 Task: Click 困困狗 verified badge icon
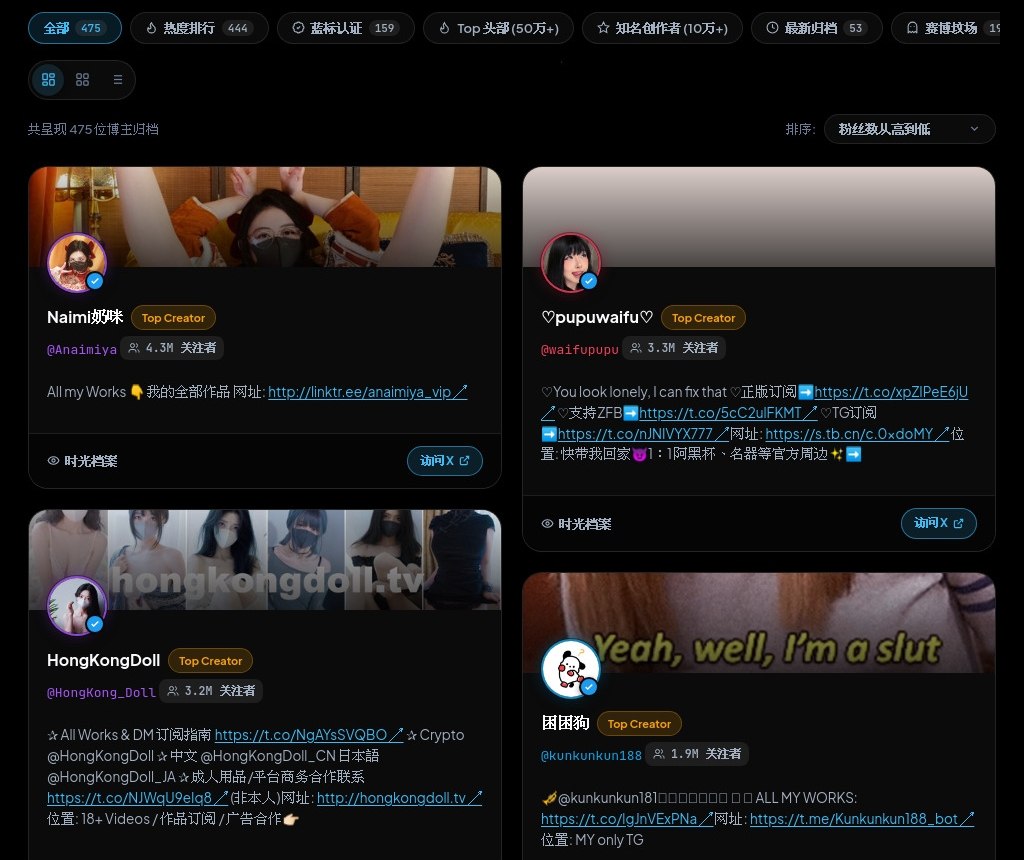coord(589,687)
